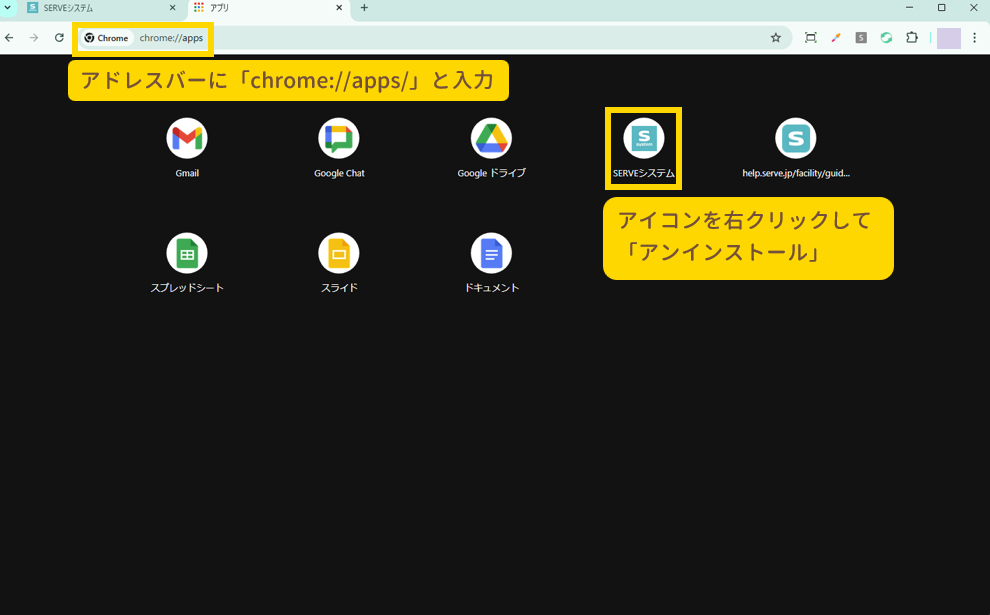Open the ドキュメント app icon
The width and height of the screenshot is (990, 615).
491,254
